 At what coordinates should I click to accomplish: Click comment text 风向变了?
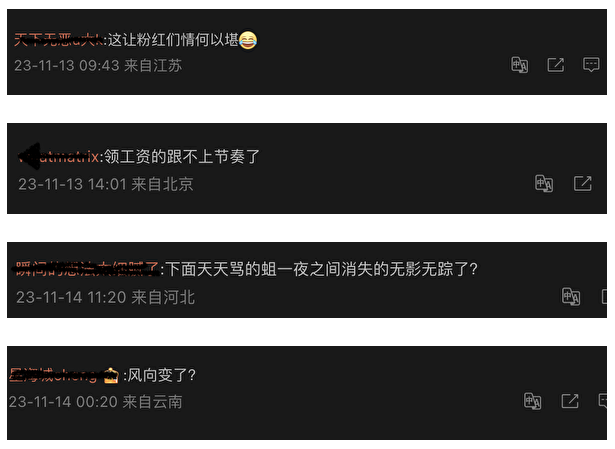pos(162,375)
